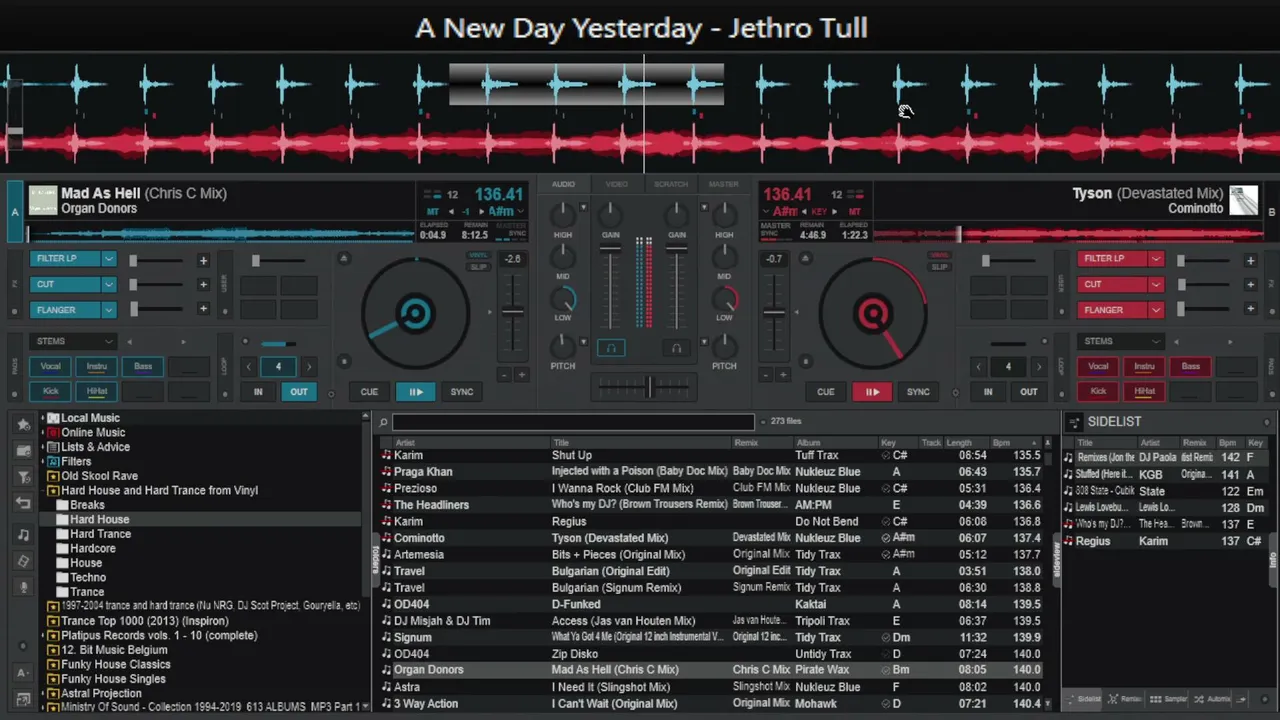Screen dimensions: 1280x720
Task: Increase the loop length on deck A
Action: point(308,367)
